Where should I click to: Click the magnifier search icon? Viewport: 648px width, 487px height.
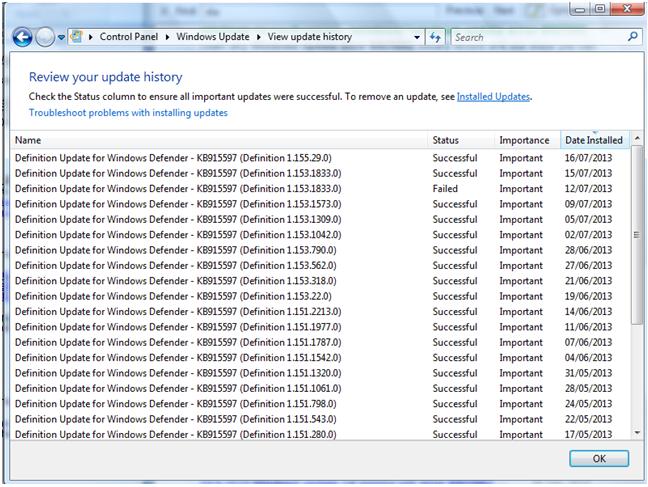click(633, 37)
